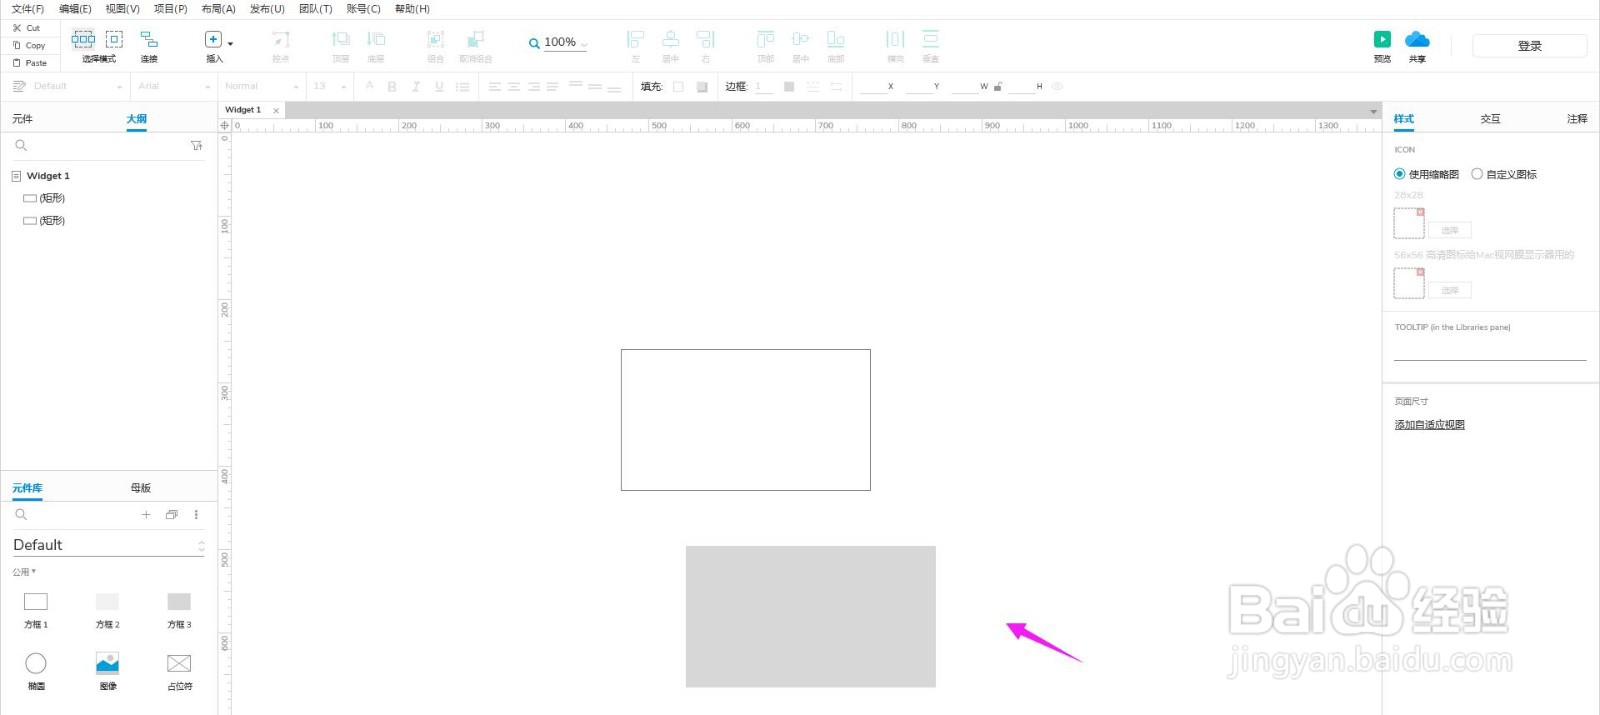Activate the 连接 connector tool
This screenshot has height=715, width=1600.
coord(149,39)
